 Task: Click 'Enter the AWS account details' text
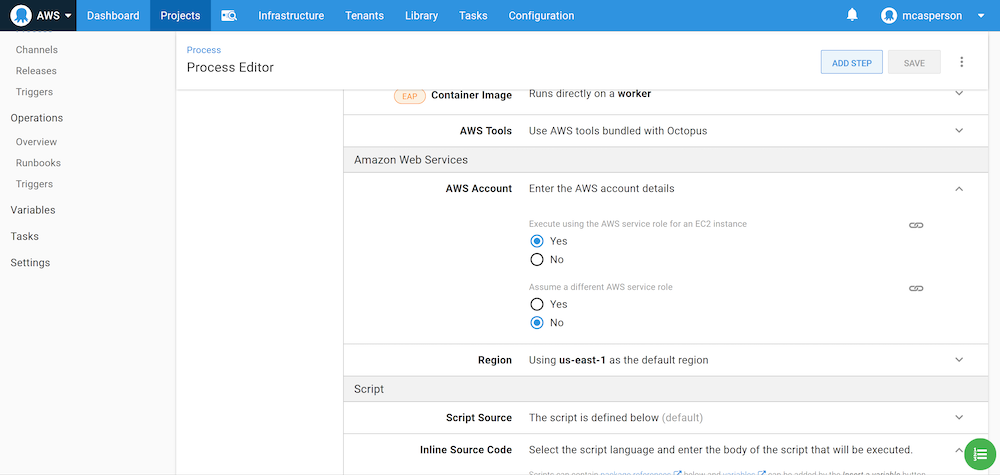tap(601, 189)
